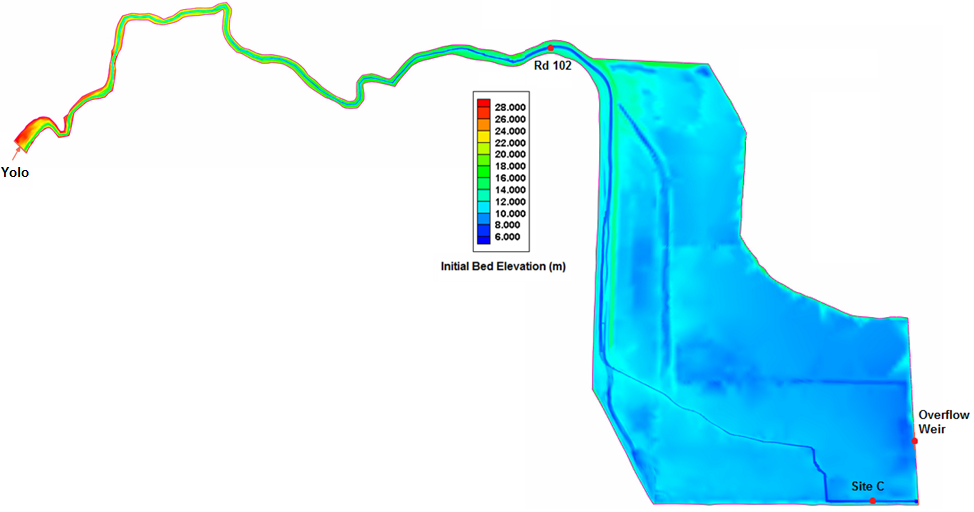Click the red marker at Rd 102
Screen dimensions: 974x512
pos(550,48)
